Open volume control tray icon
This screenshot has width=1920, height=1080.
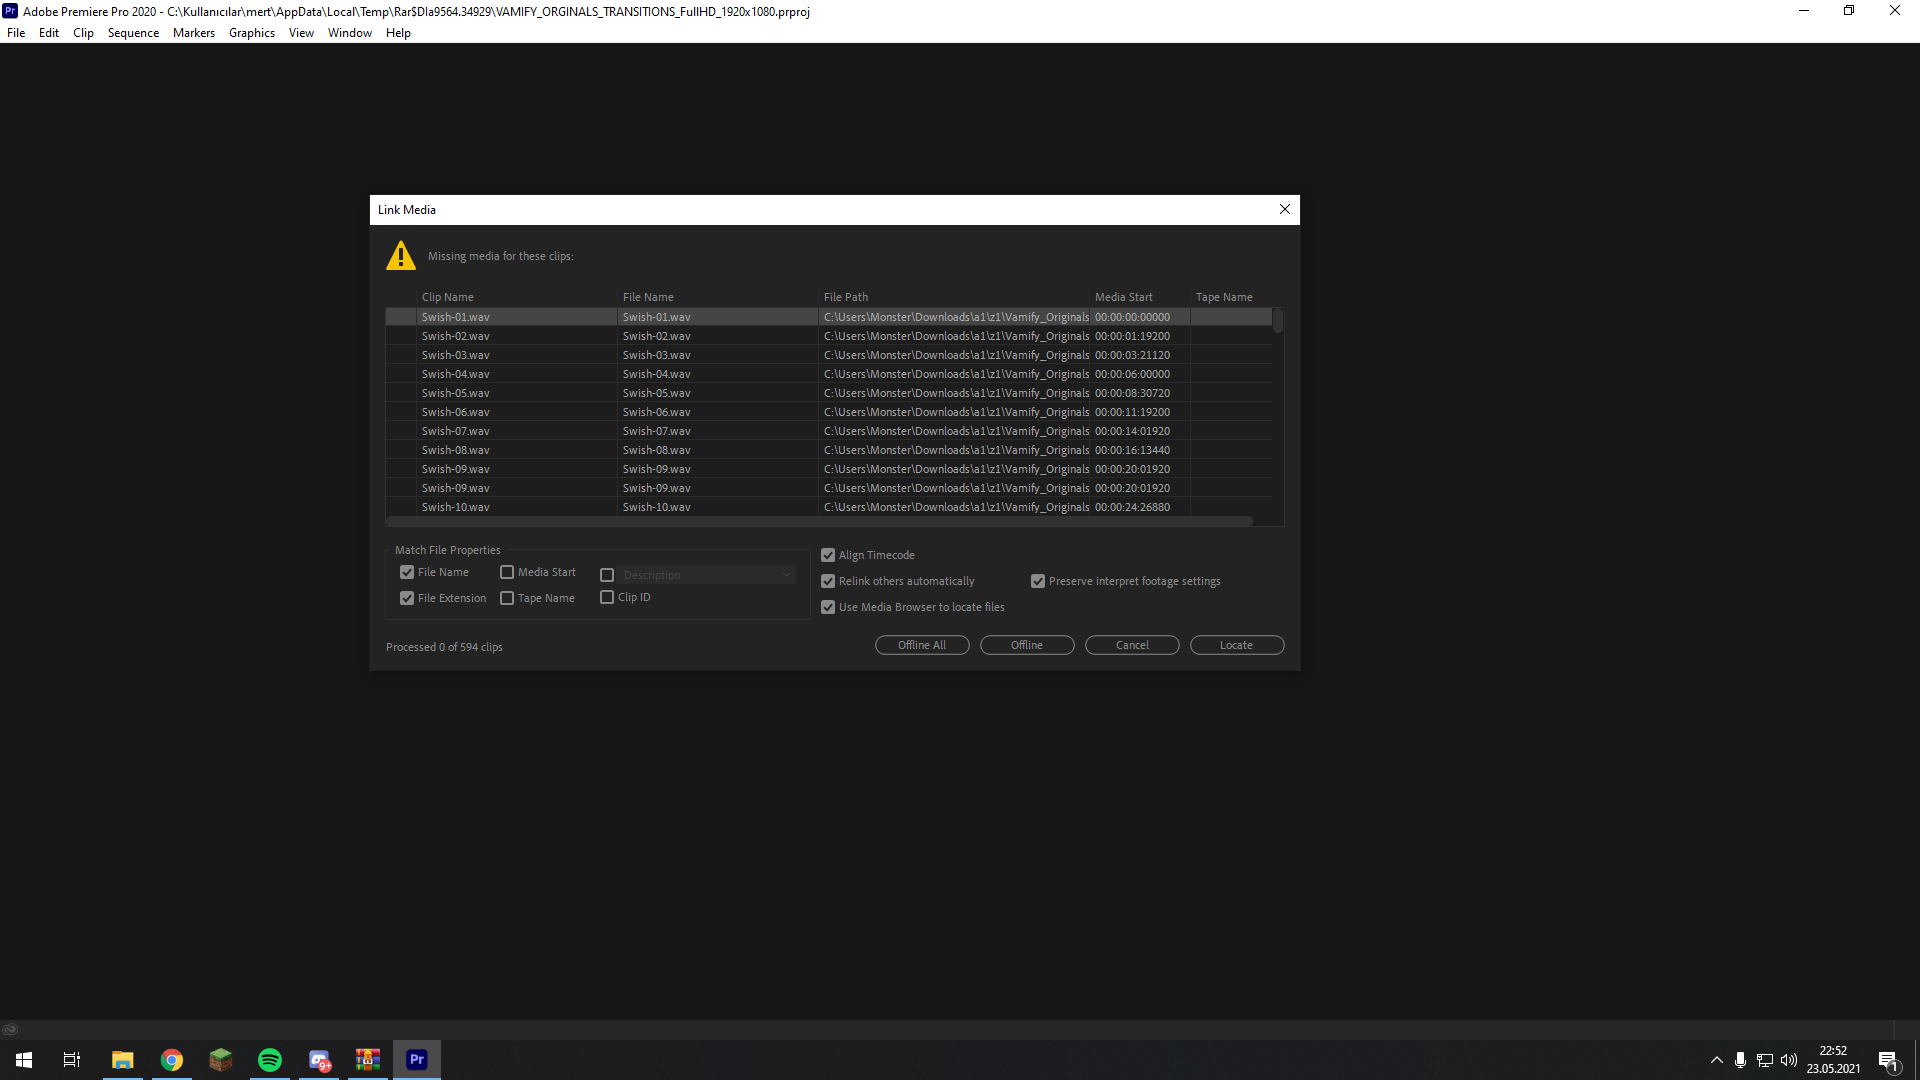click(1789, 1060)
